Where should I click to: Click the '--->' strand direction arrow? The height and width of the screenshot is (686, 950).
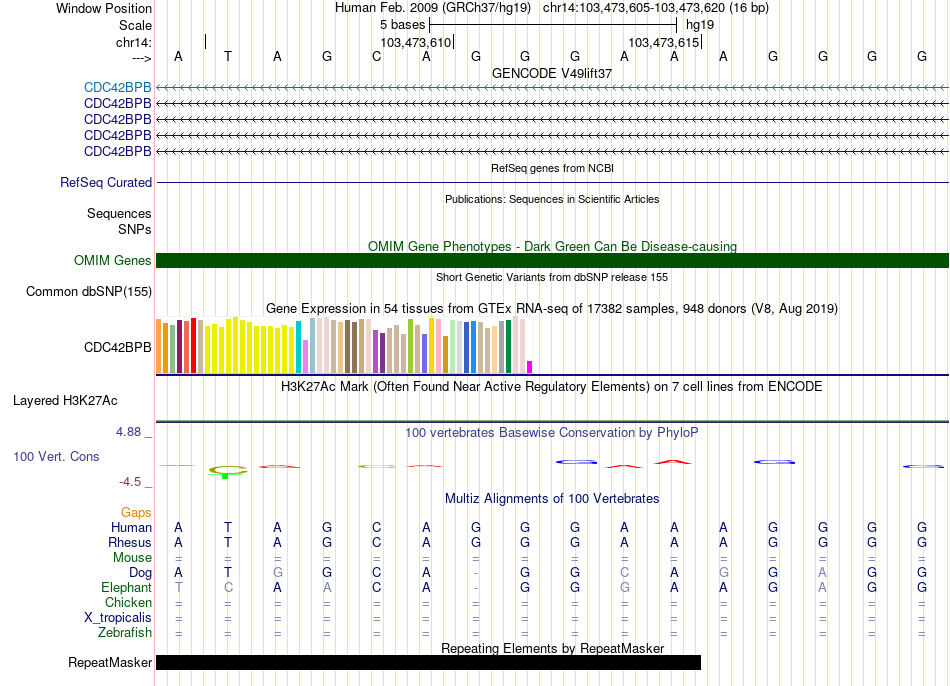coord(141,58)
